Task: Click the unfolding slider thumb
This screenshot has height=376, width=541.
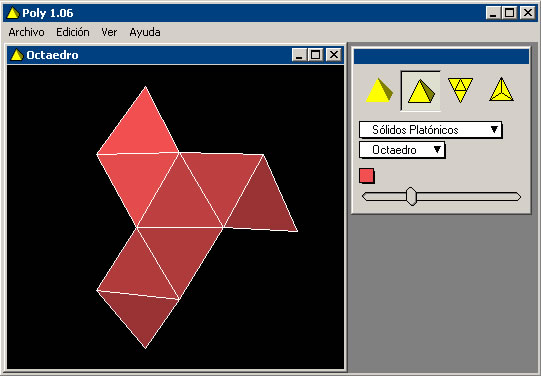Action: click(x=411, y=196)
